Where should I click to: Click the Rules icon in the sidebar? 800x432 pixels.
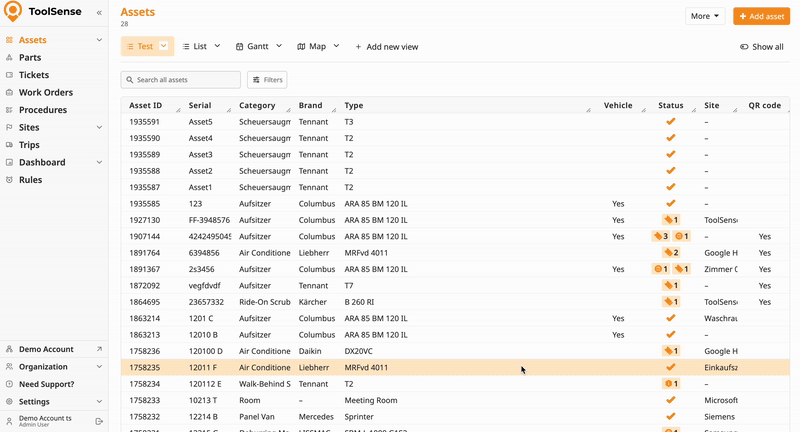[10, 180]
